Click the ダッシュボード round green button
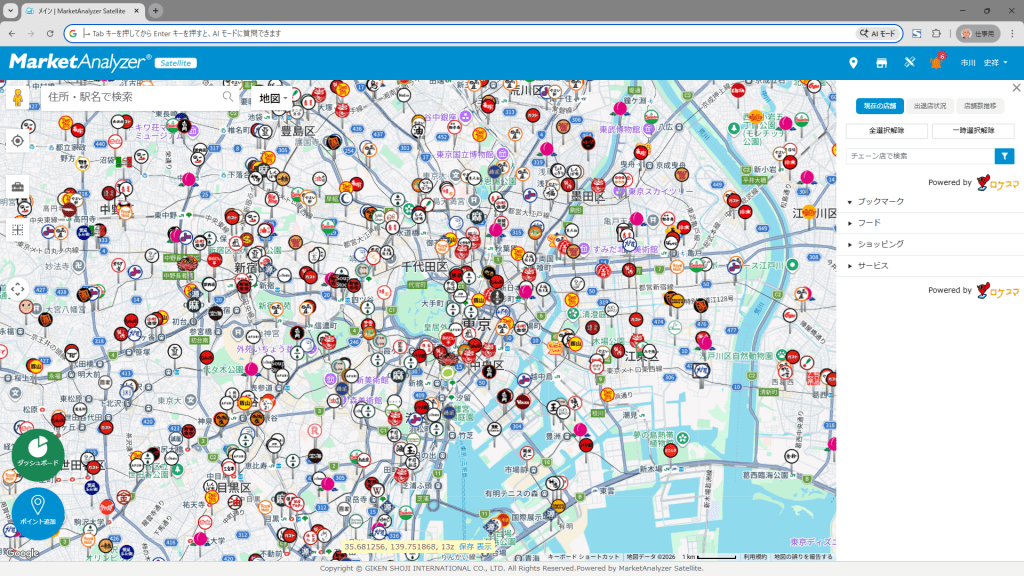 pyautogui.click(x=38, y=454)
